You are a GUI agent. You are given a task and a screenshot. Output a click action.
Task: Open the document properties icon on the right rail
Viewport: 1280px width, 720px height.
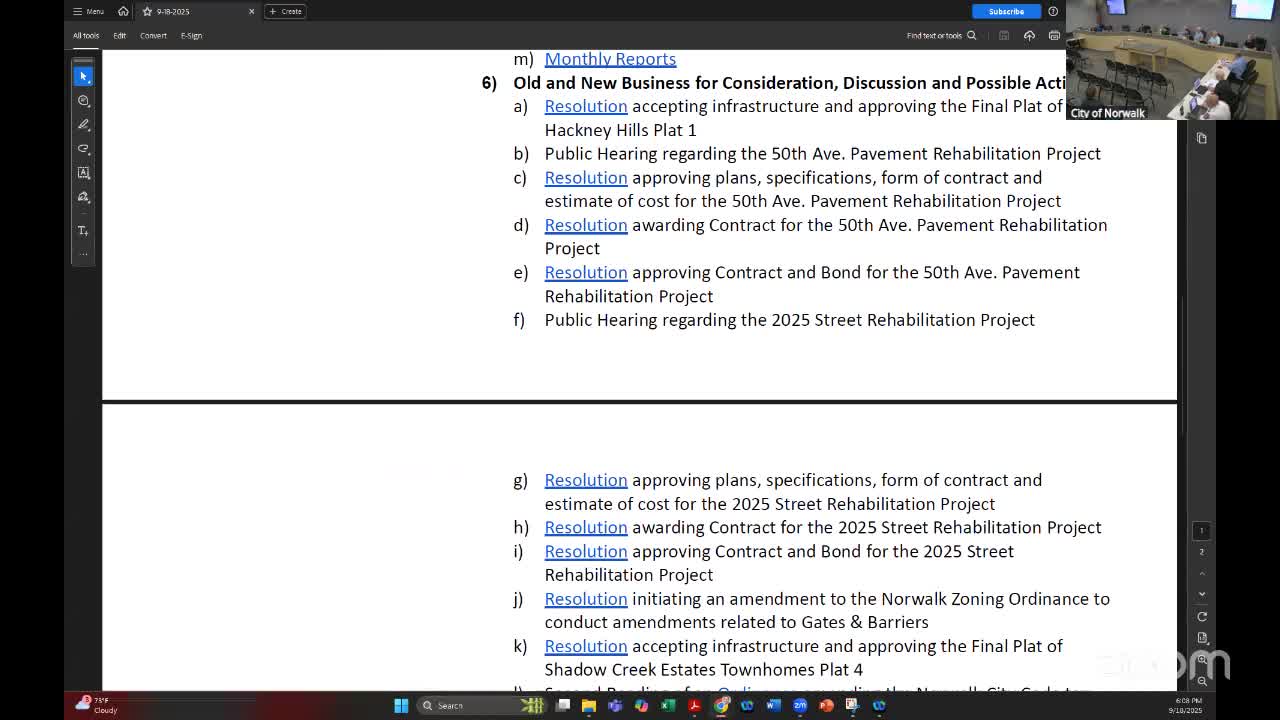coord(1202,637)
